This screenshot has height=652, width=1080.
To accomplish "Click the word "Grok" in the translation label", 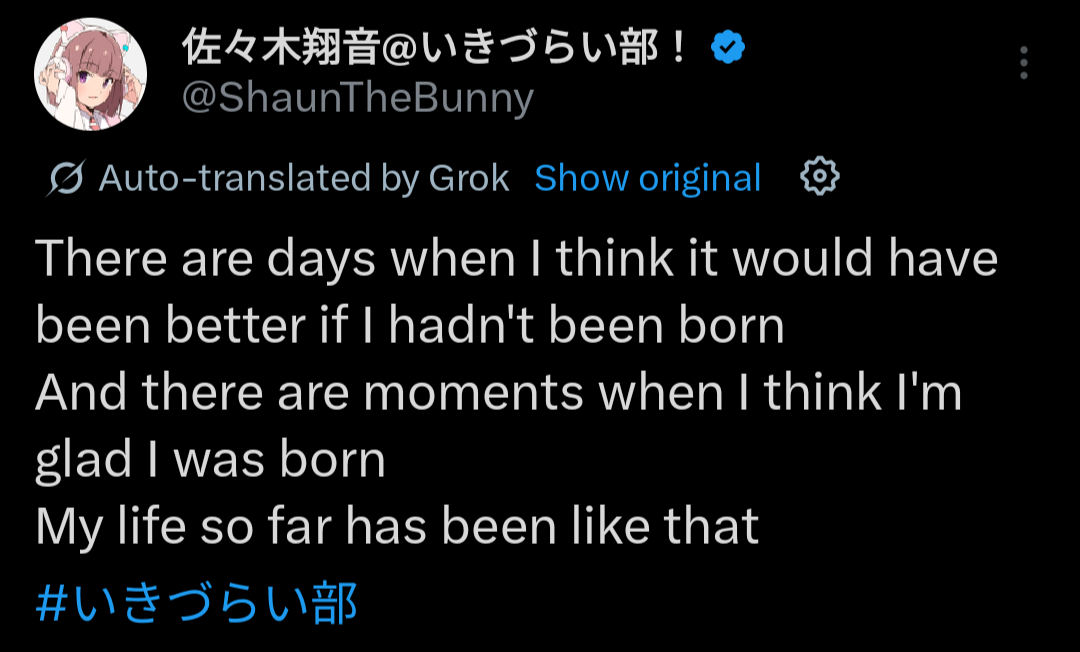I will click(468, 178).
